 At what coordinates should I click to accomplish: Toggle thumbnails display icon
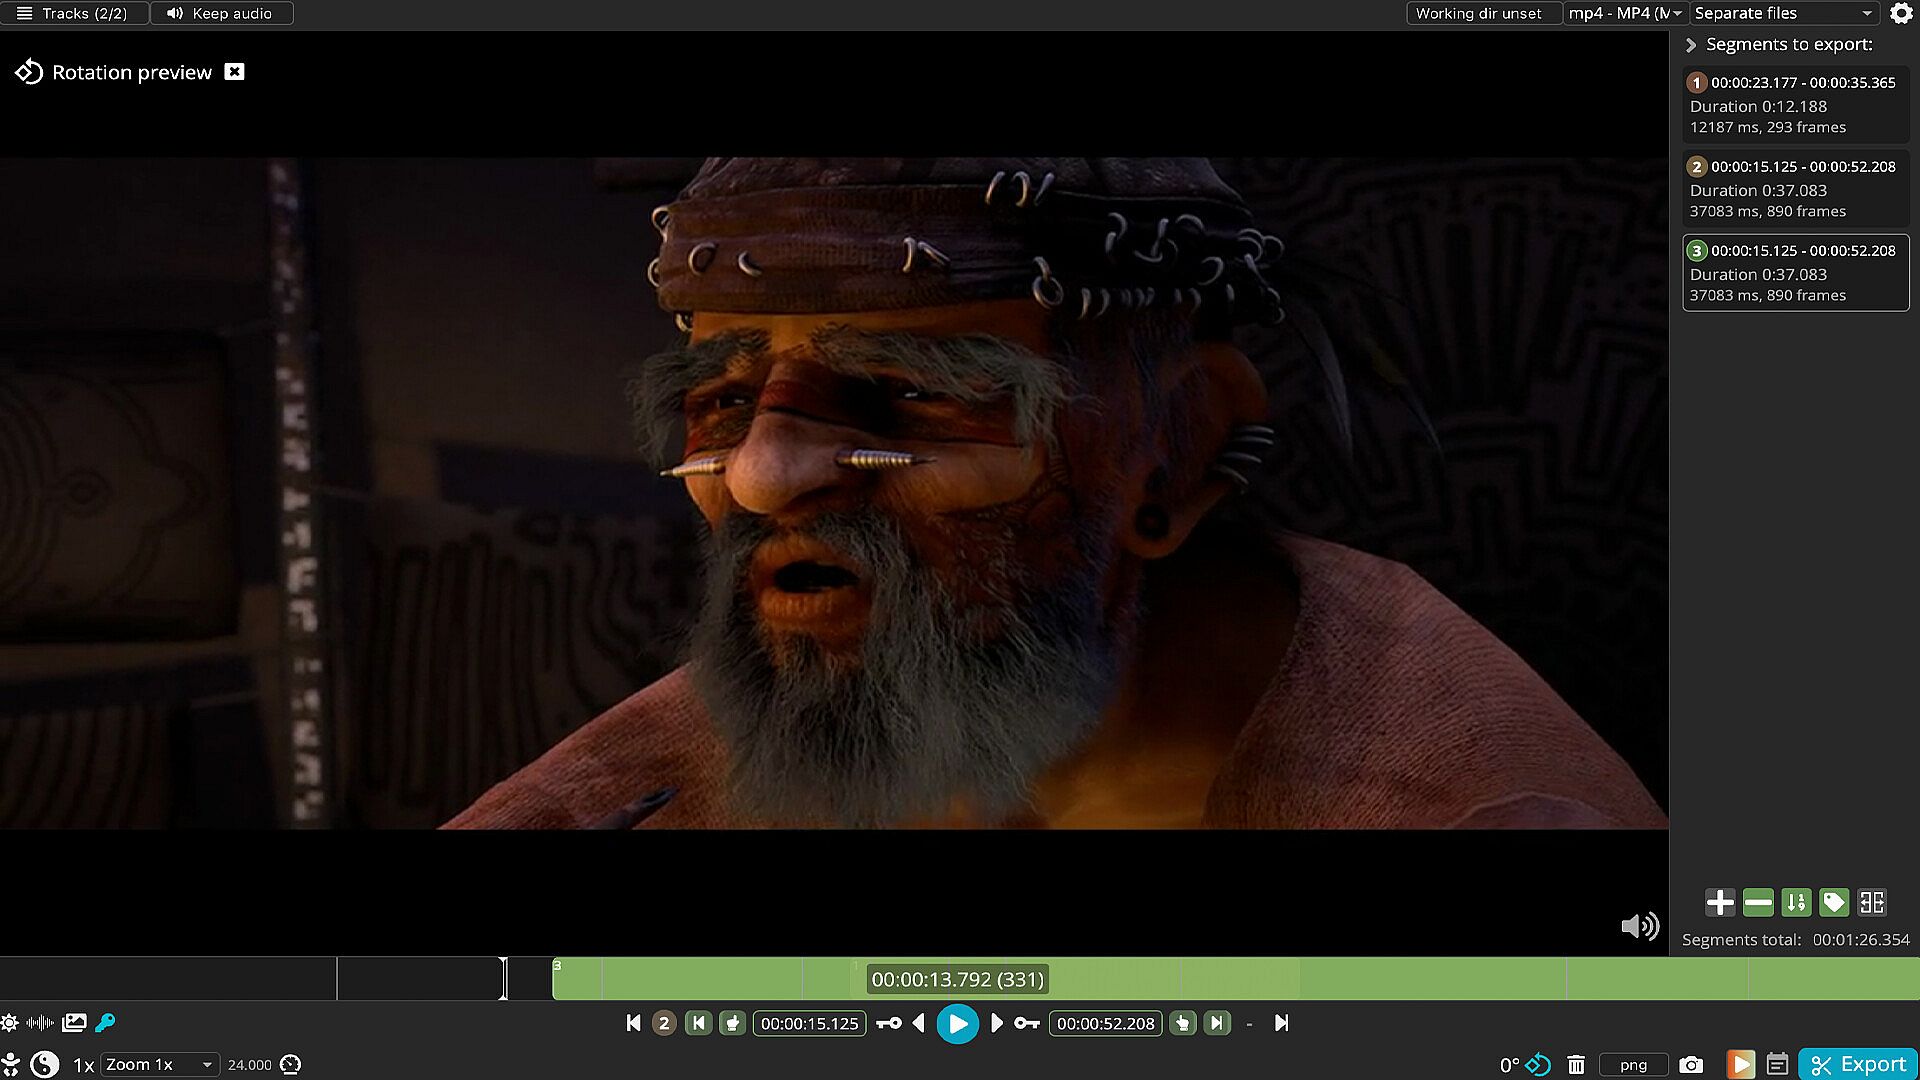tap(74, 1022)
